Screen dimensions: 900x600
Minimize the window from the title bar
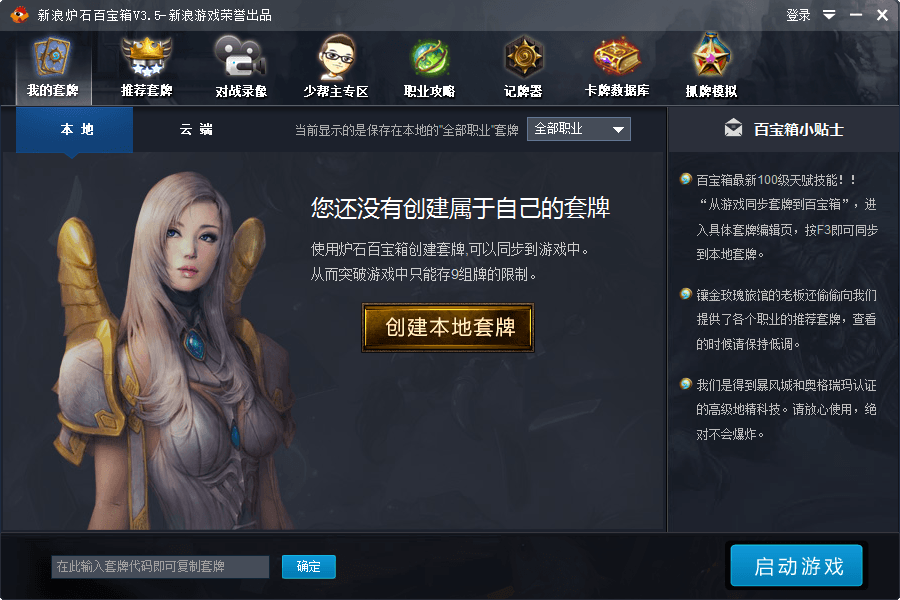coord(856,15)
